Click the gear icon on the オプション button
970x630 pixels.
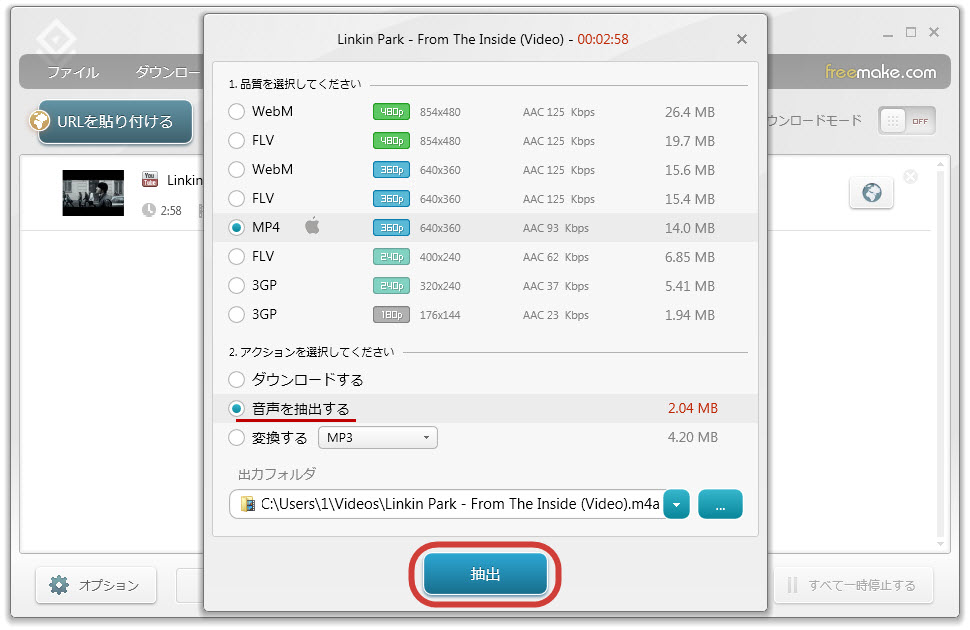pos(59,585)
